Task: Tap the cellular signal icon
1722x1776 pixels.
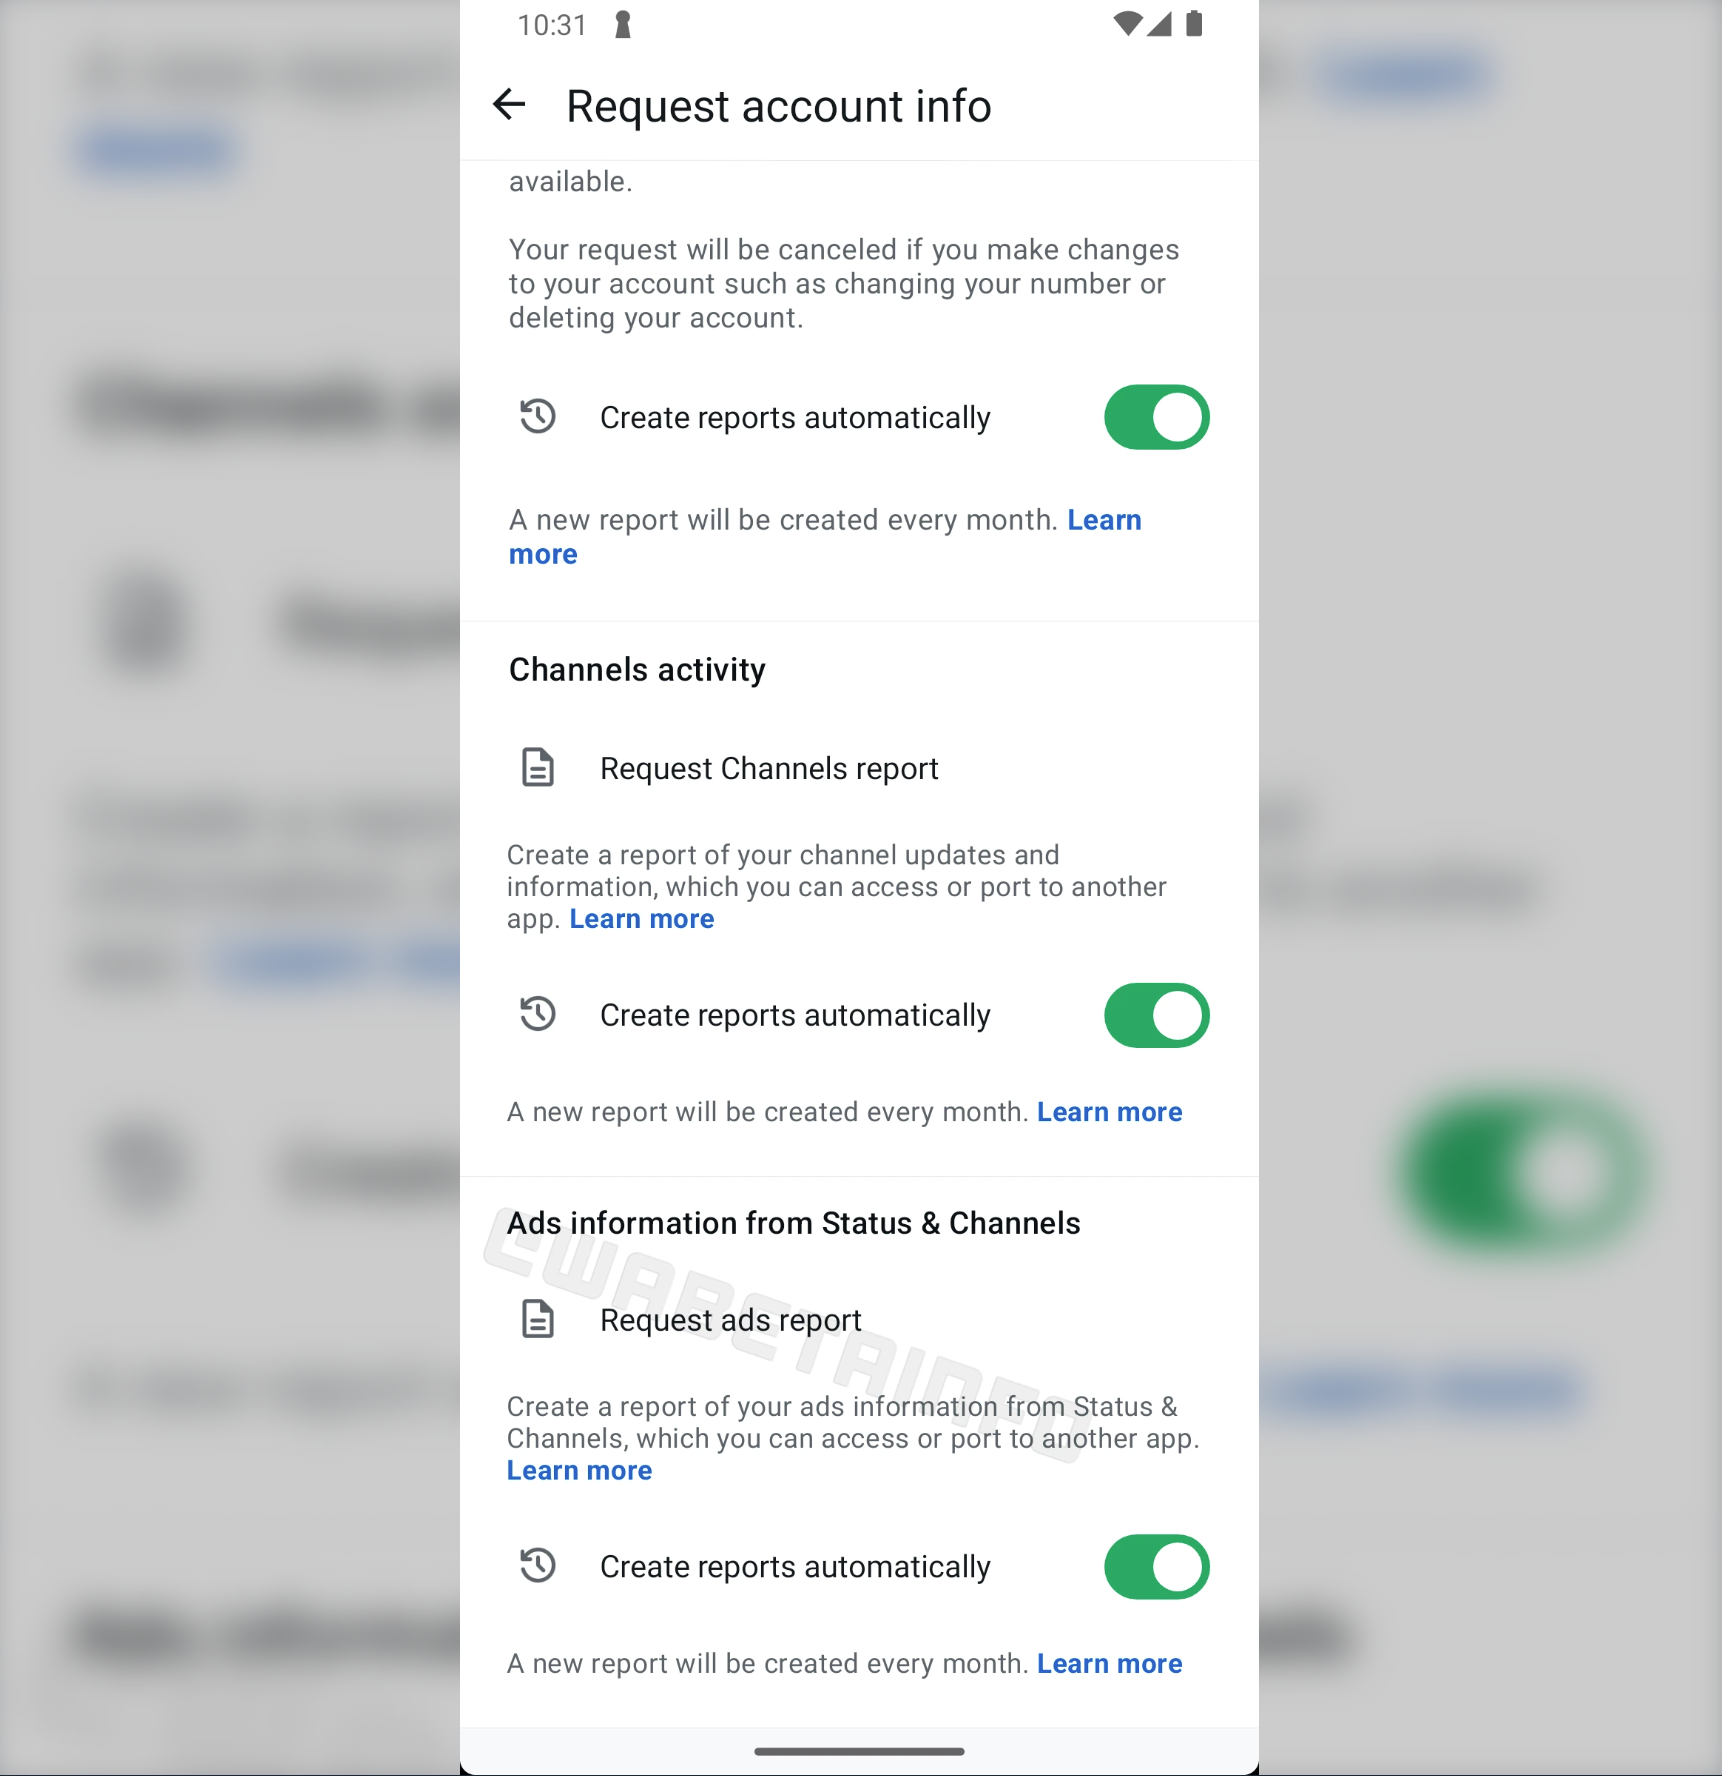Action: click(x=1159, y=24)
